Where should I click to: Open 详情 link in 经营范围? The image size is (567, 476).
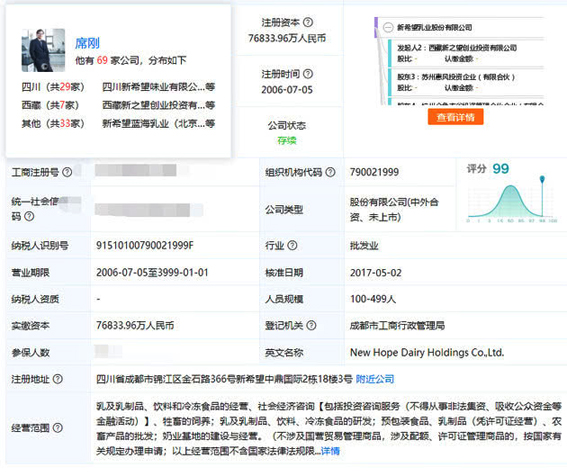[330, 451]
